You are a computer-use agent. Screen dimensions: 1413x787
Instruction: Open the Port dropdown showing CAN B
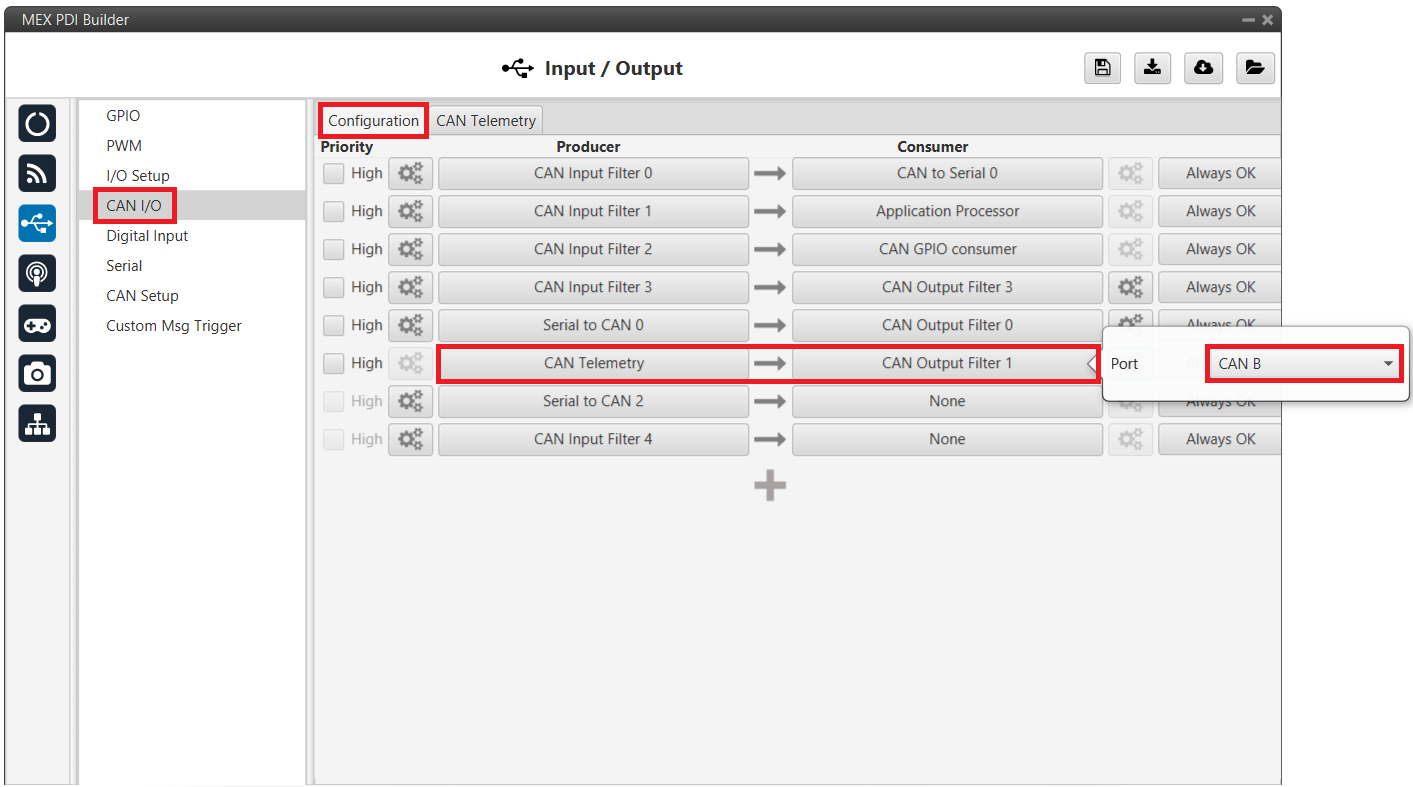[x=1304, y=364]
